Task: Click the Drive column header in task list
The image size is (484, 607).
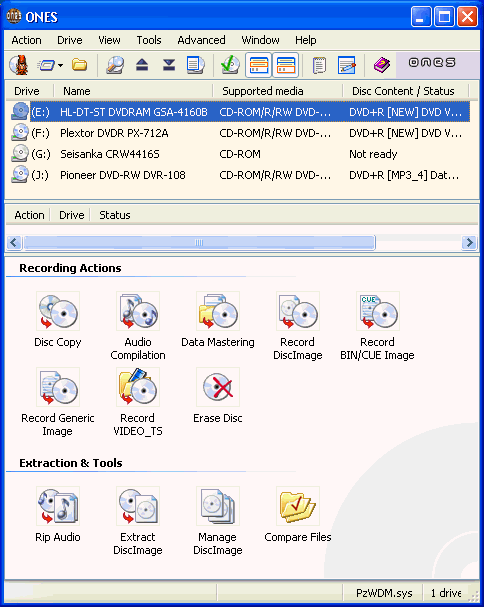Action: [71, 215]
